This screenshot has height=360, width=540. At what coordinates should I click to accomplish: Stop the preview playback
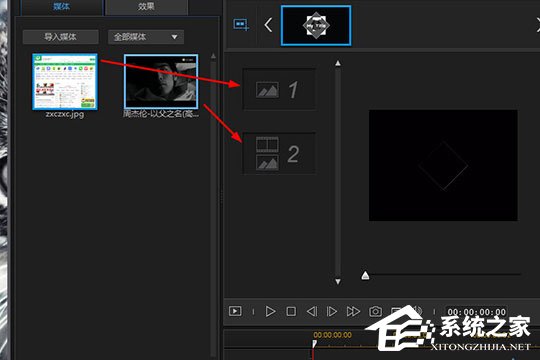click(291, 311)
